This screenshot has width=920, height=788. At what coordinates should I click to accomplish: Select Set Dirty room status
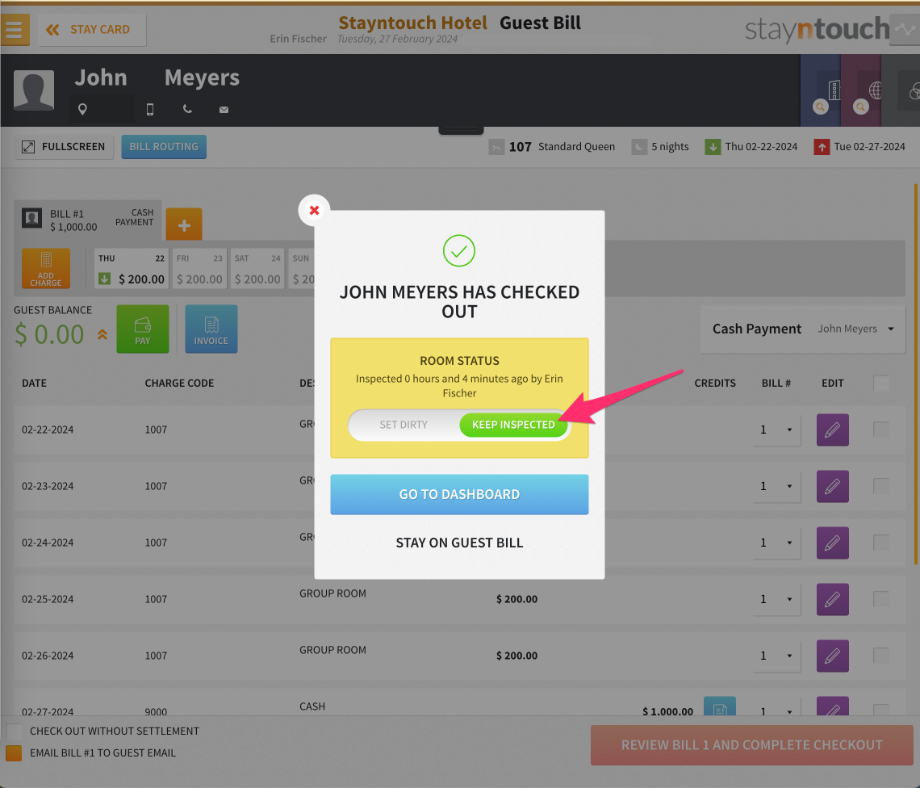coord(403,424)
